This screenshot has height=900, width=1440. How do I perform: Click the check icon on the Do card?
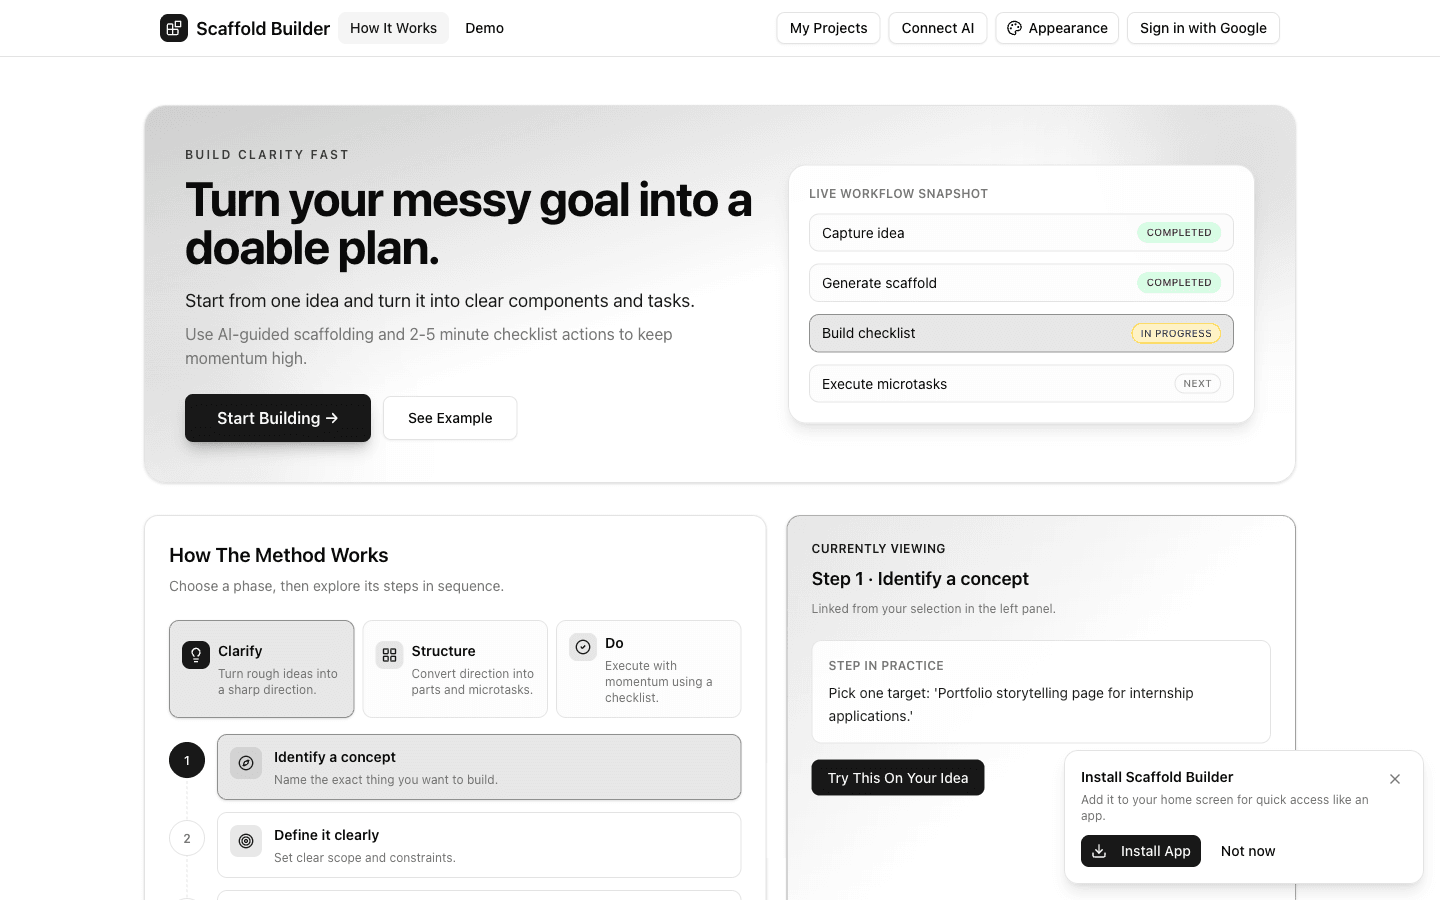coord(583,647)
